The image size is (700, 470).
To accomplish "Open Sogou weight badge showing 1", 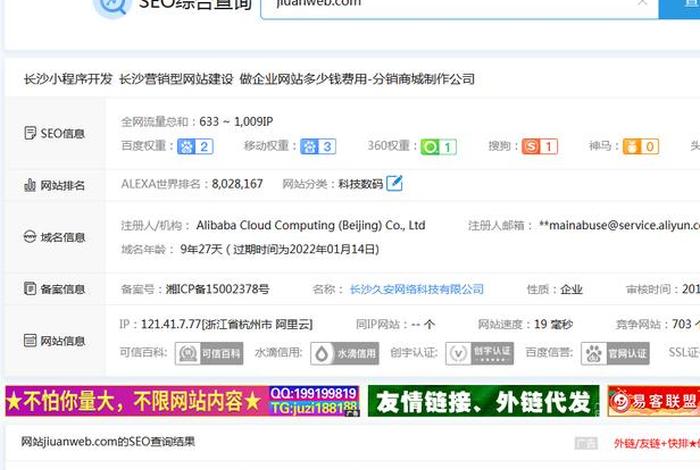I will coord(540,146).
